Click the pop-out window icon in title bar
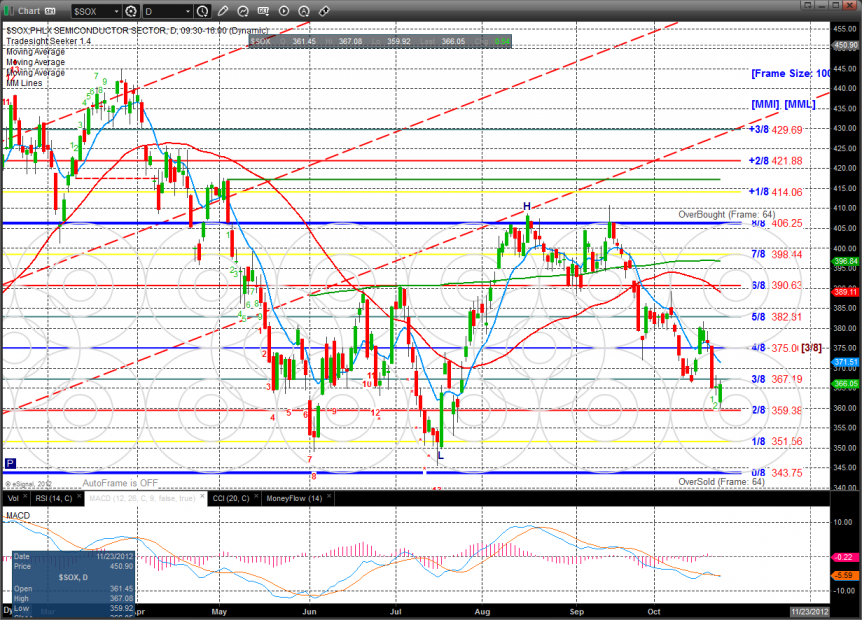The image size is (862, 620). coord(807,5)
